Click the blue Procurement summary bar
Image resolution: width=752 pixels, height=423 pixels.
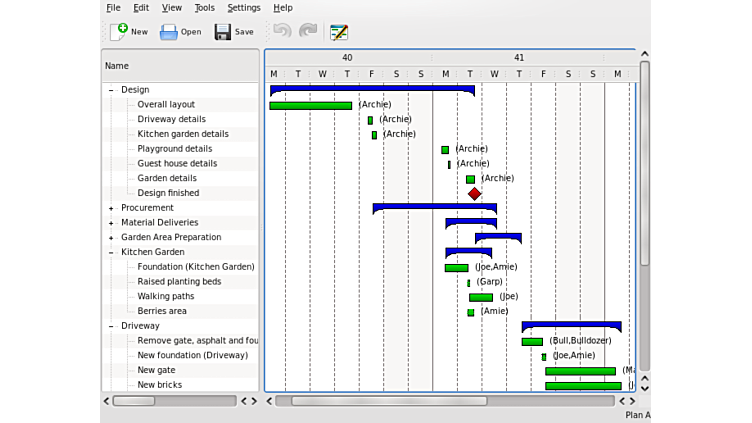pos(434,207)
